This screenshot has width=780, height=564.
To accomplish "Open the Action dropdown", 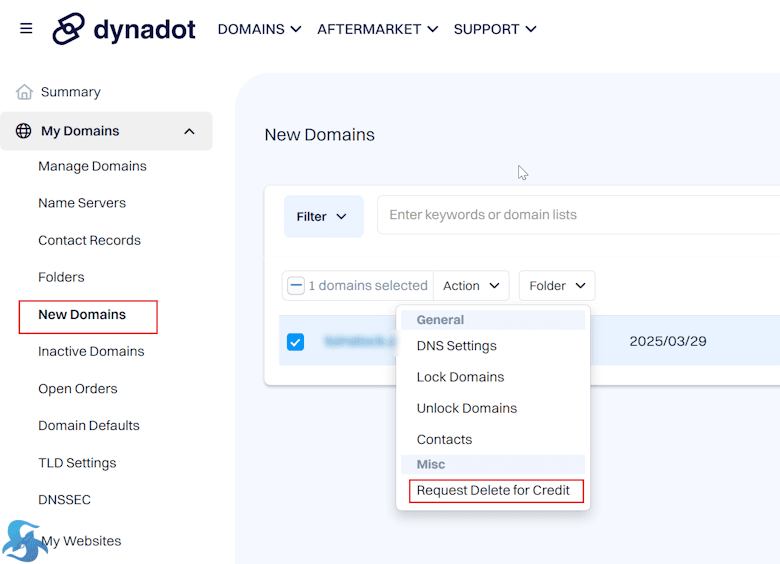I will [471, 285].
